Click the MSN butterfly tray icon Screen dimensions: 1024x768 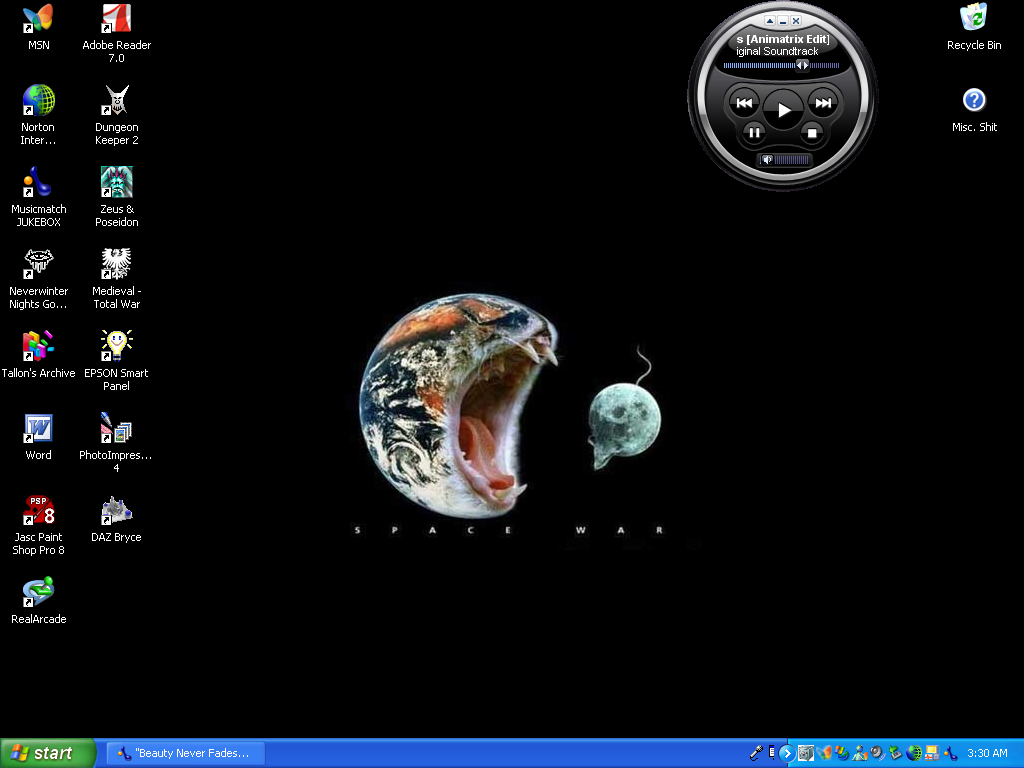[x=824, y=754]
